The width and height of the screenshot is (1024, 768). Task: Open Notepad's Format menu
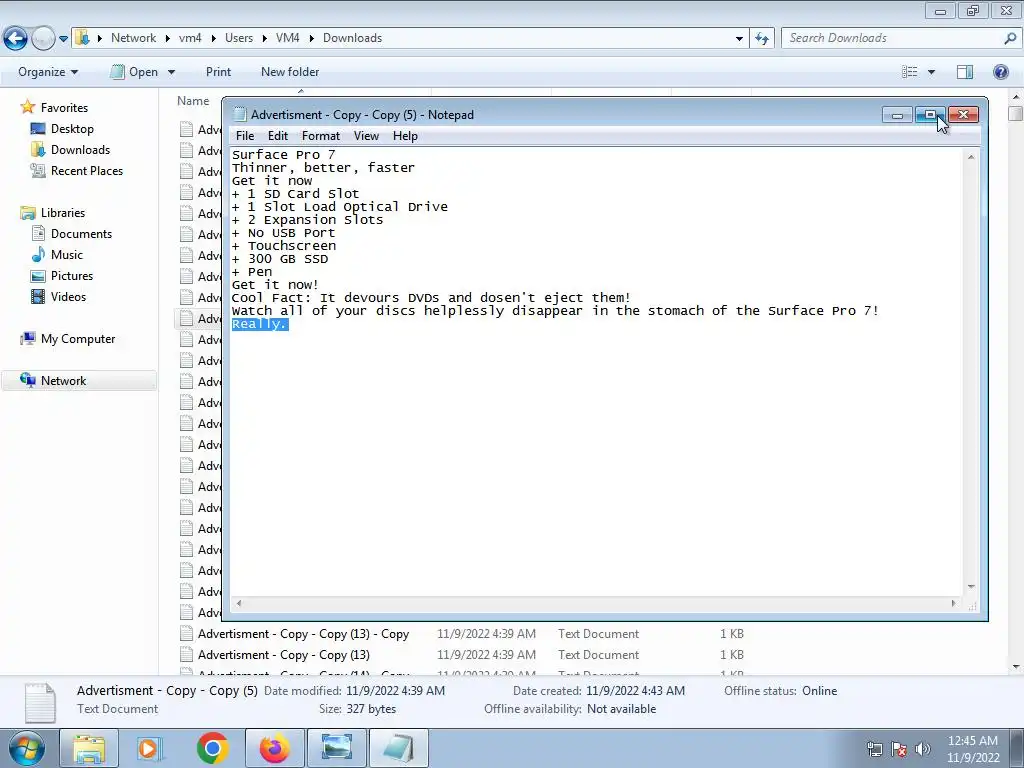pos(321,136)
